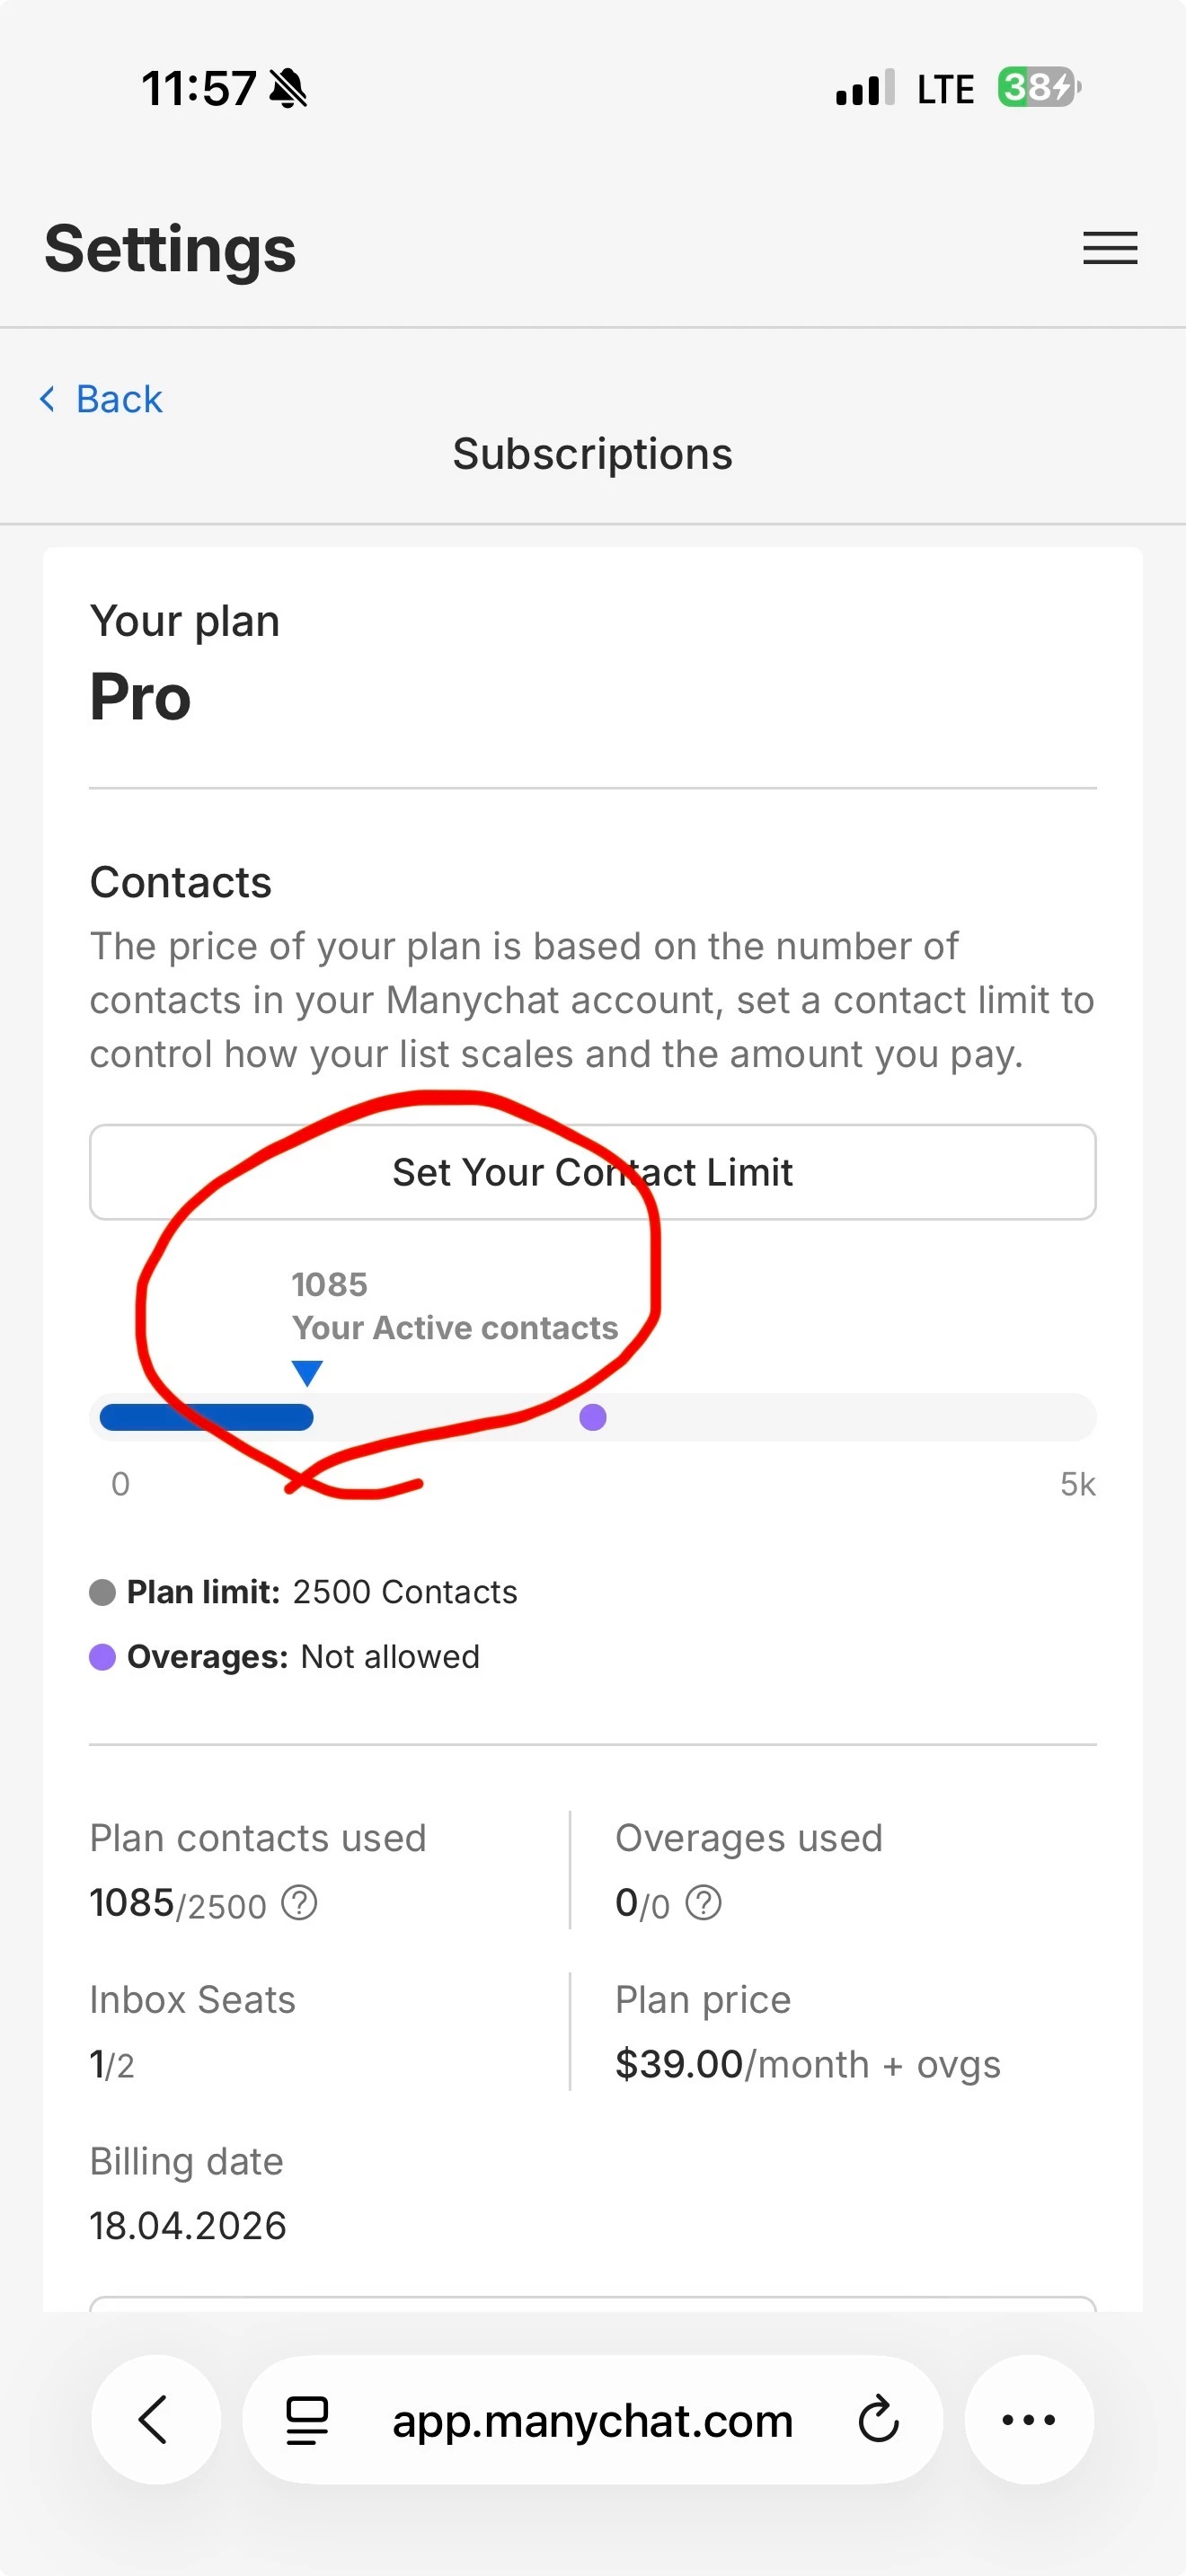This screenshot has height=2576, width=1186.
Task: Open the hamburger menu in Settings header
Action: 1110,248
